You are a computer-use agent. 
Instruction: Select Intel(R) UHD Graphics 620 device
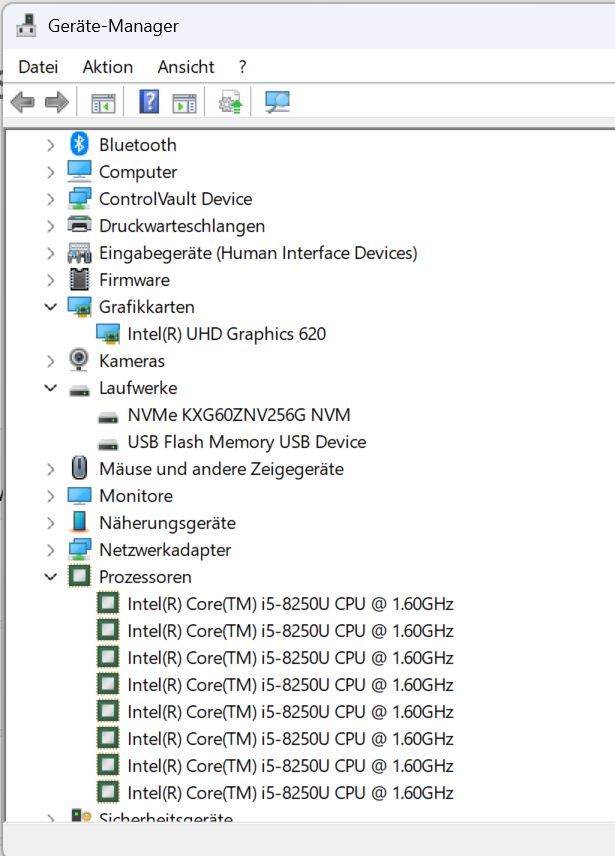click(226, 334)
